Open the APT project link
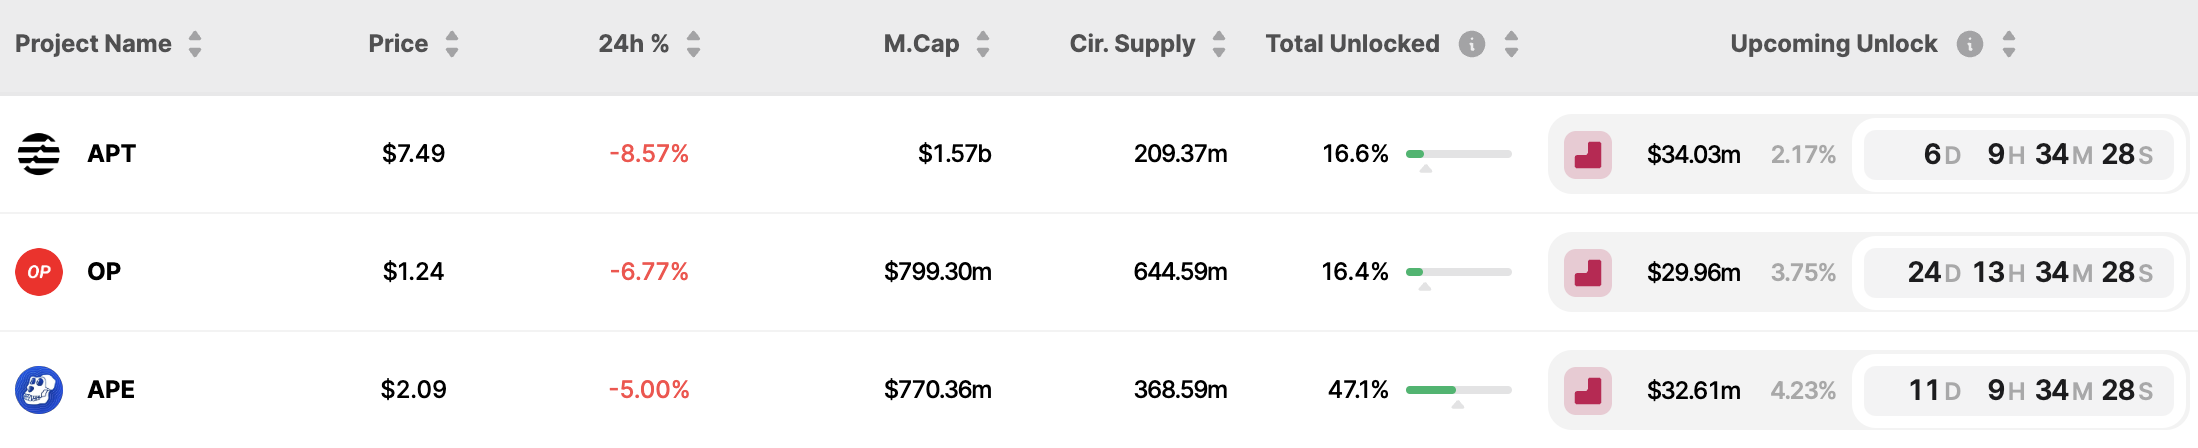This screenshot has height=448, width=2198. coord(111,154)
